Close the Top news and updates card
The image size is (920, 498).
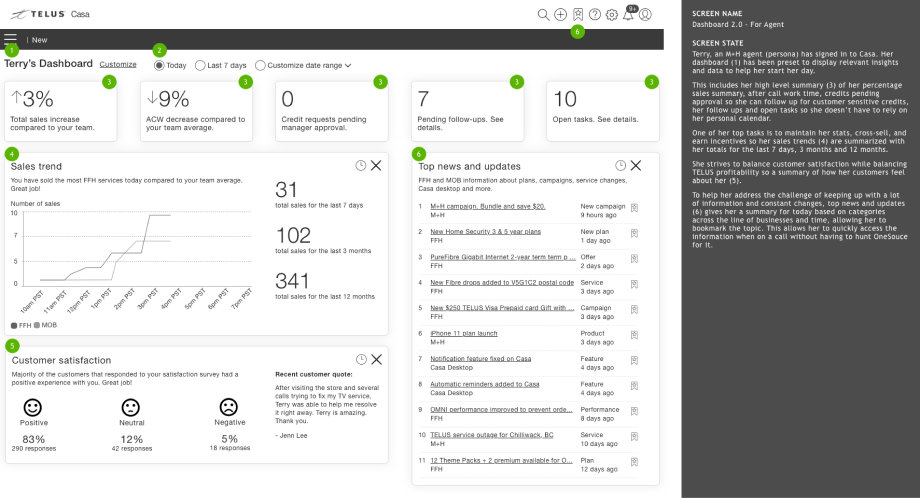[x=636, y=165]
